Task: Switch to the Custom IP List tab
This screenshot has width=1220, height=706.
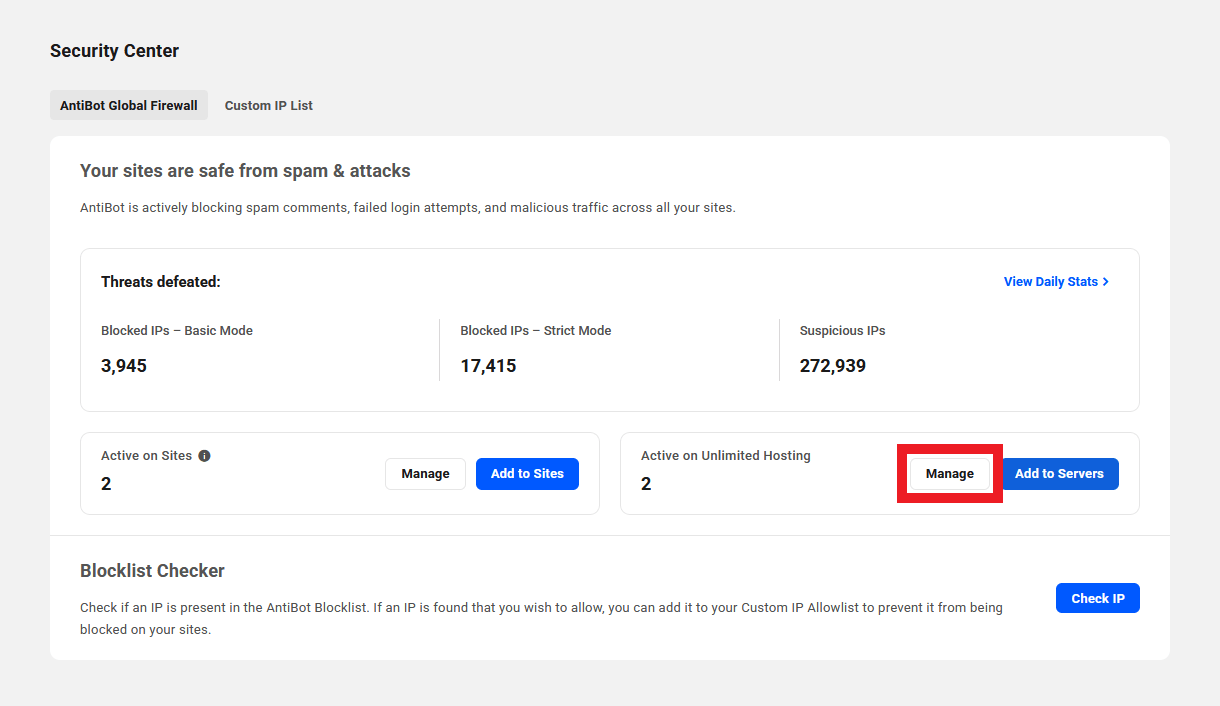Action: 269,105
